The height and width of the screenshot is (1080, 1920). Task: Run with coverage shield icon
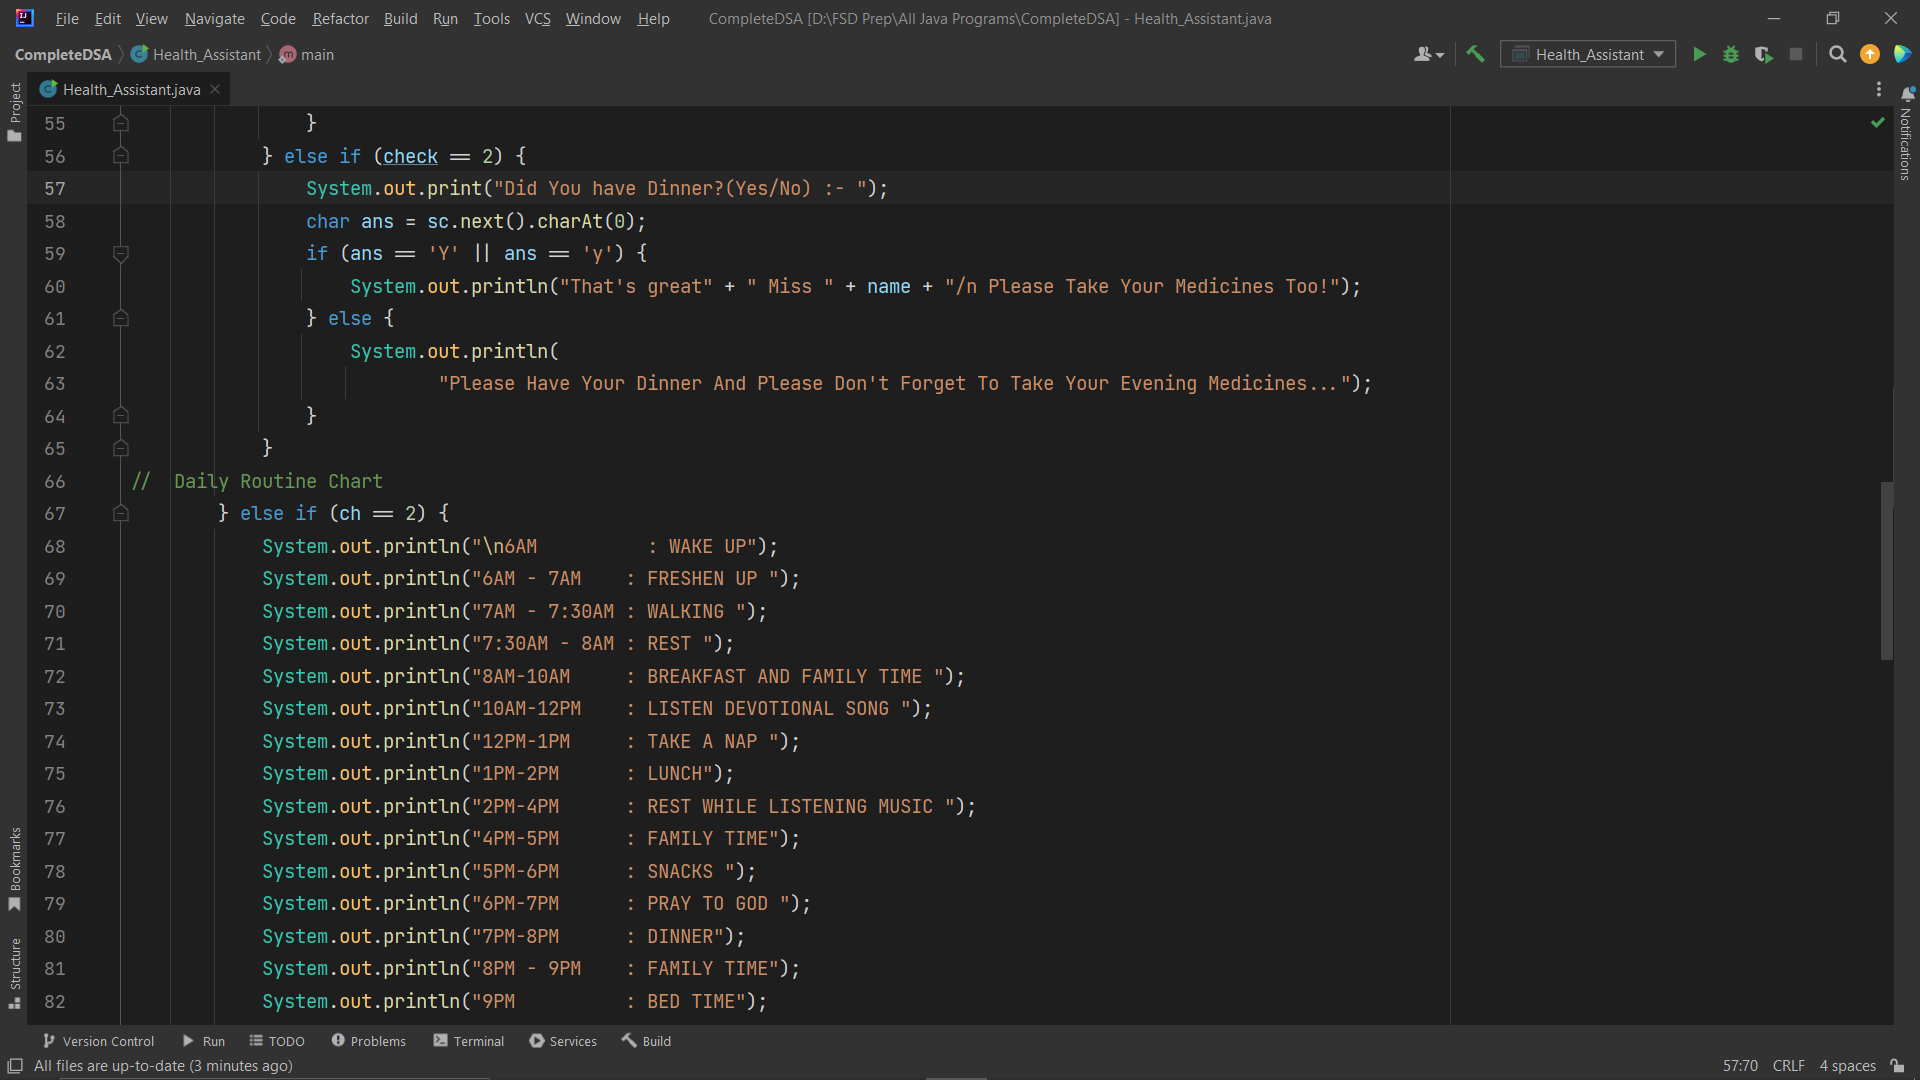[x=1763, y=55]
